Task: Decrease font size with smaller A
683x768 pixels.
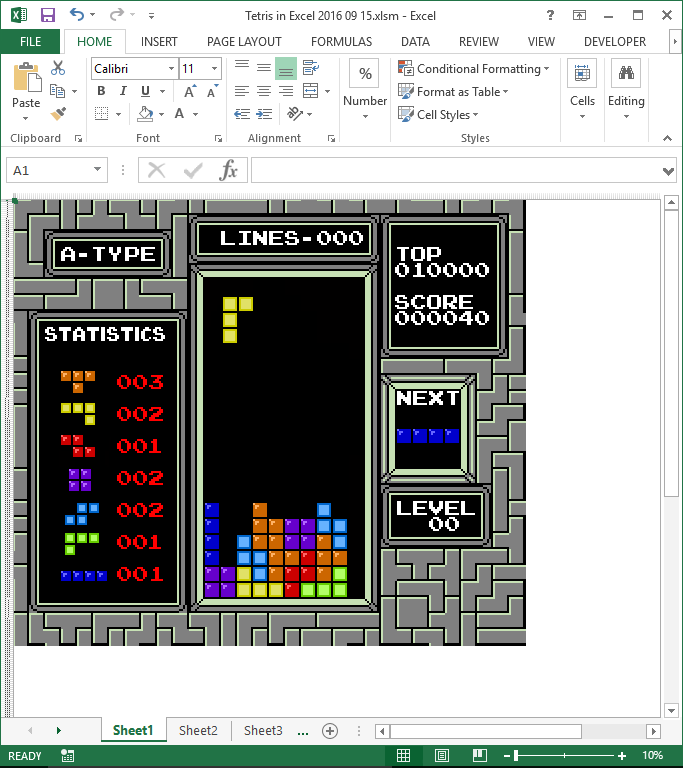Action: point(212,91)
